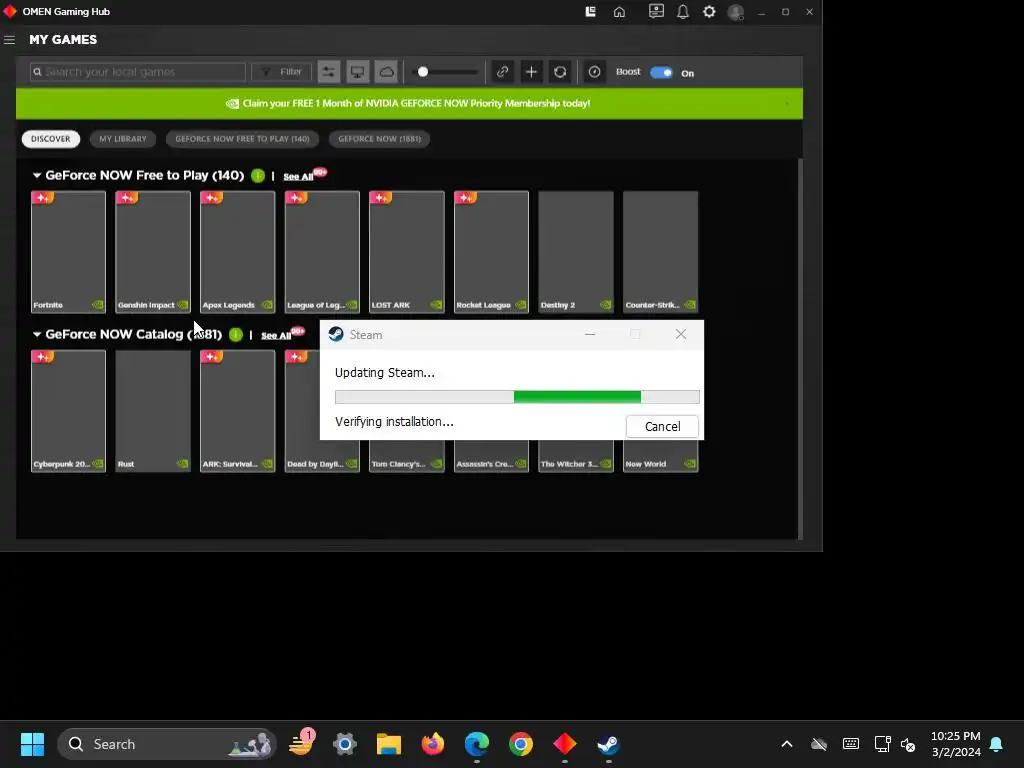Open the feedback chat icon in title bar
1024x768 pixels.
(656, 12)
